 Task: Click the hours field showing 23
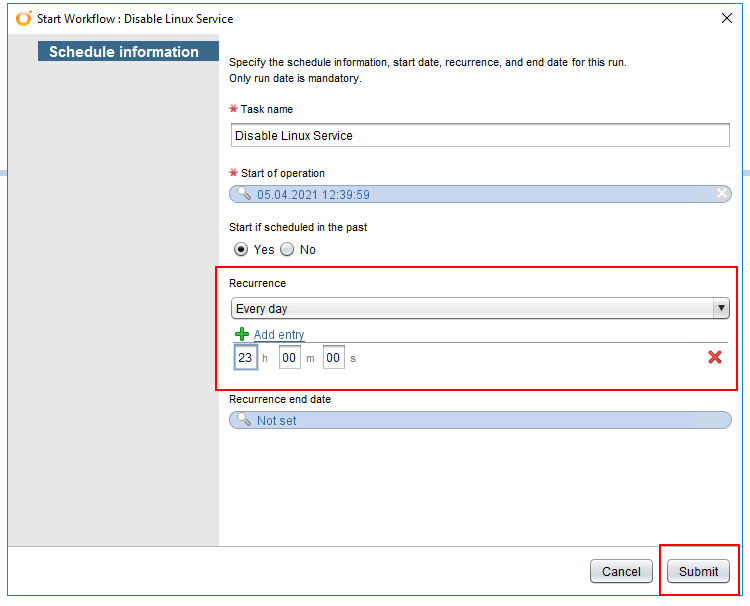[x=245, y=358]
